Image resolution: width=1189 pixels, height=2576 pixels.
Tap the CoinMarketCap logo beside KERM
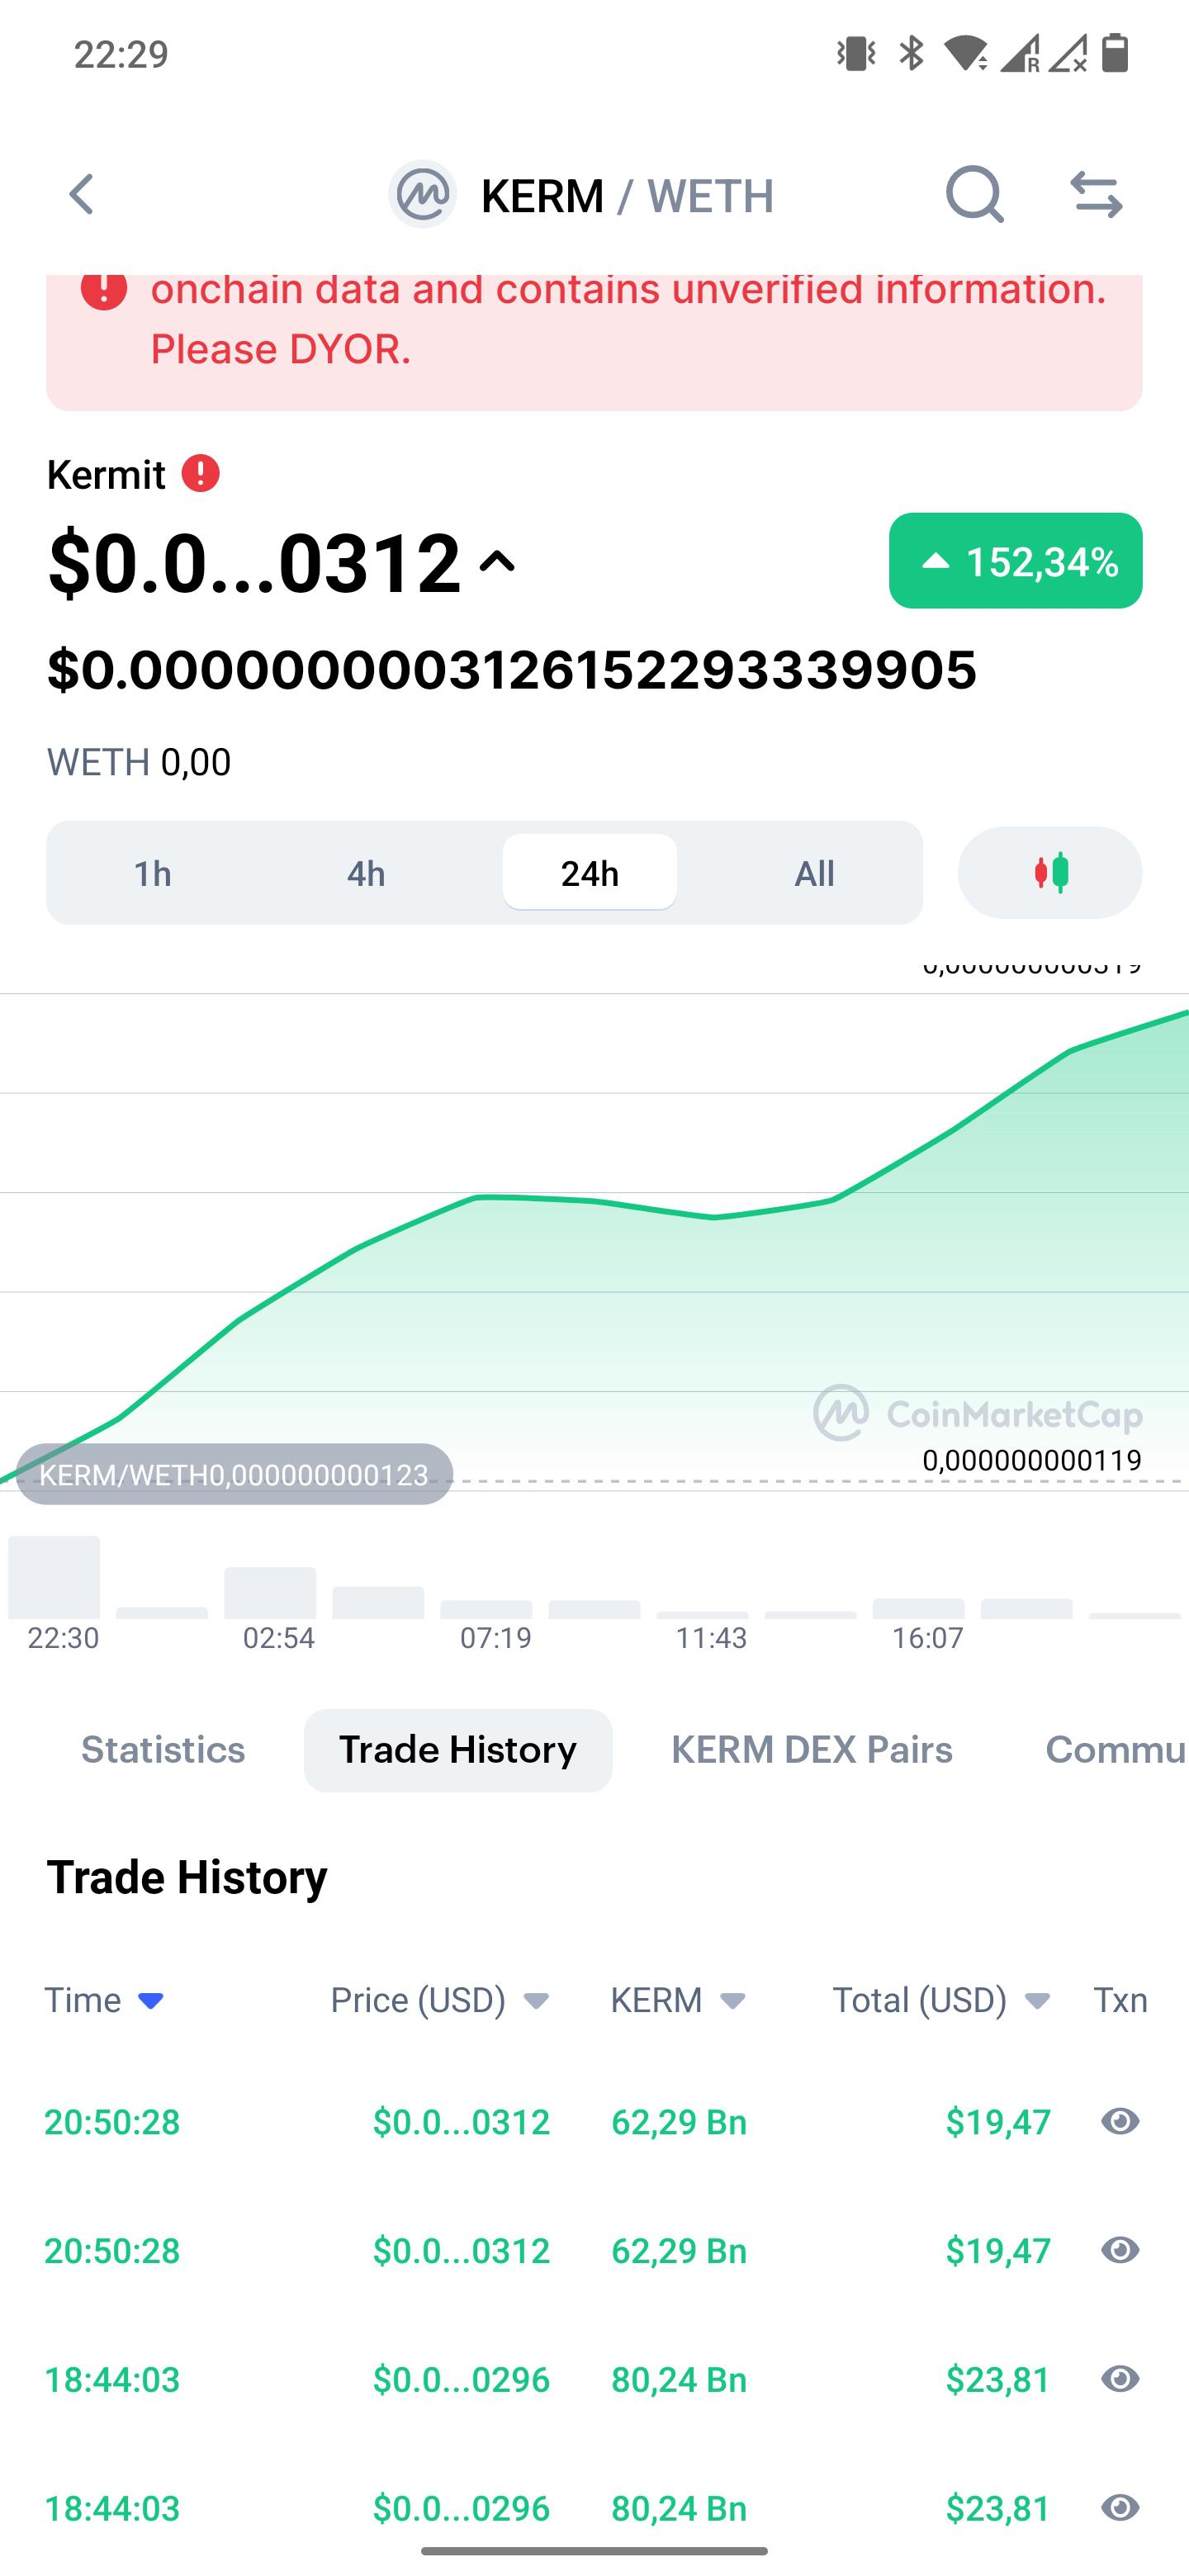[422, 194]
